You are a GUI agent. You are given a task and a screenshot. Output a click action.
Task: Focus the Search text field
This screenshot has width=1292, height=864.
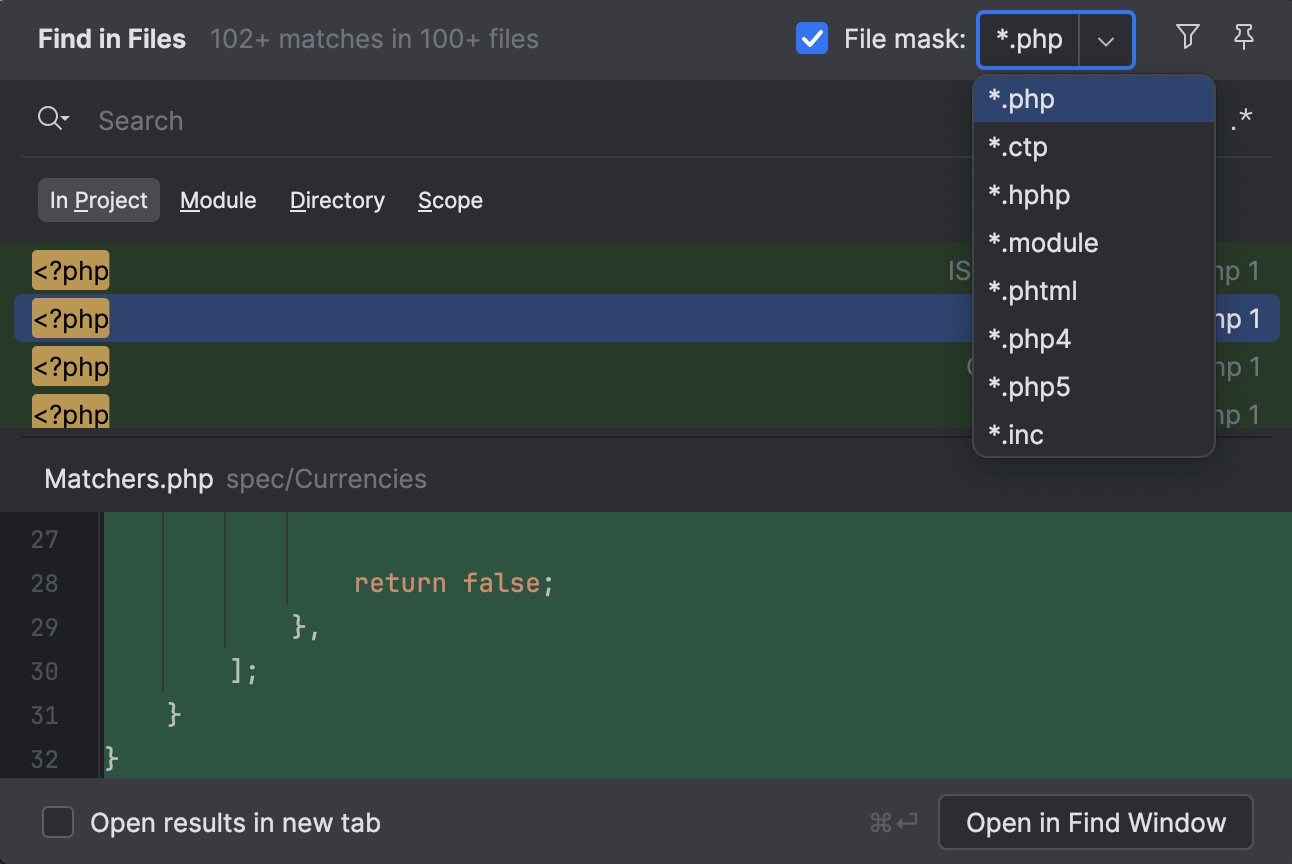[500, 121]
